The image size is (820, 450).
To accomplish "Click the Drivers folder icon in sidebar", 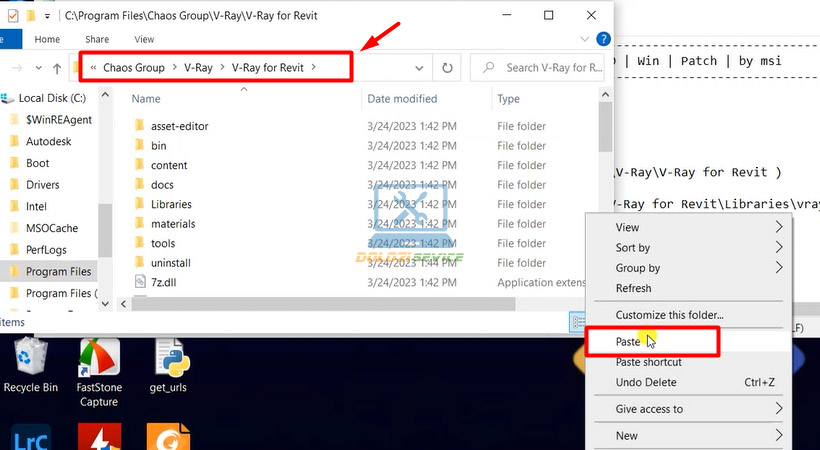I will (x=15, y=185).
